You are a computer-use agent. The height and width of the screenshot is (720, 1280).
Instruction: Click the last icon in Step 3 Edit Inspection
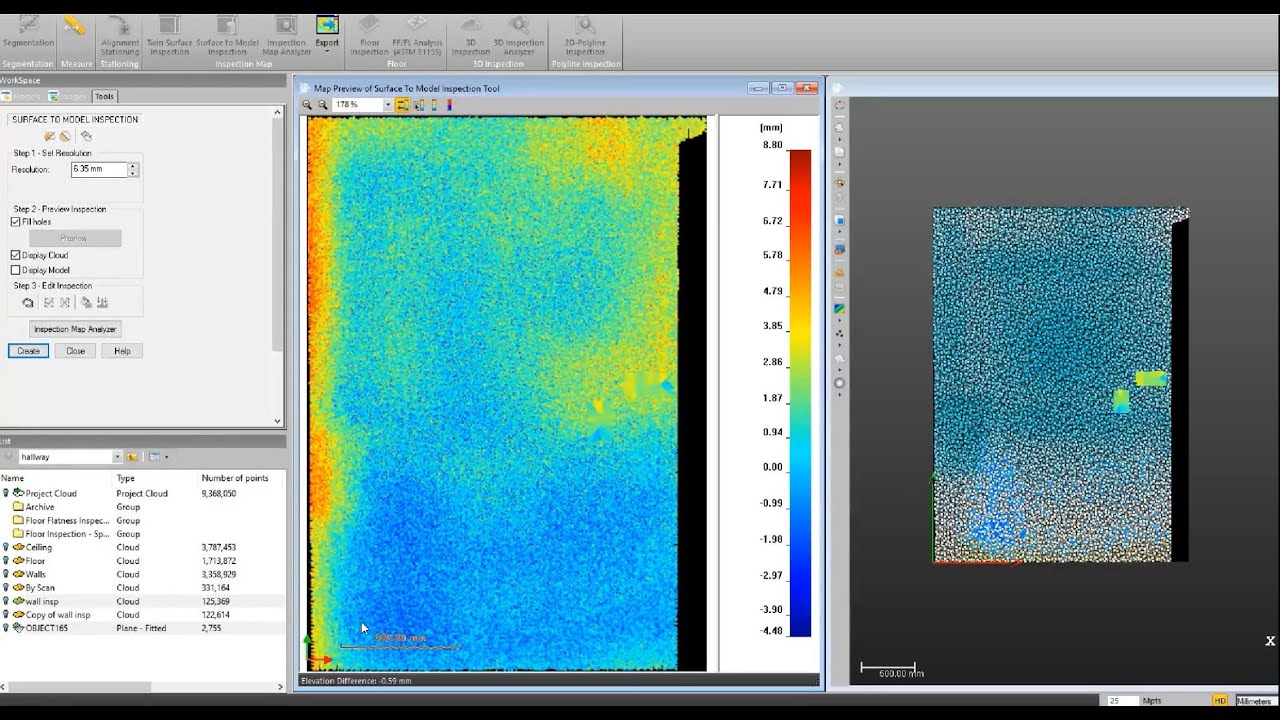click(102, 302)
